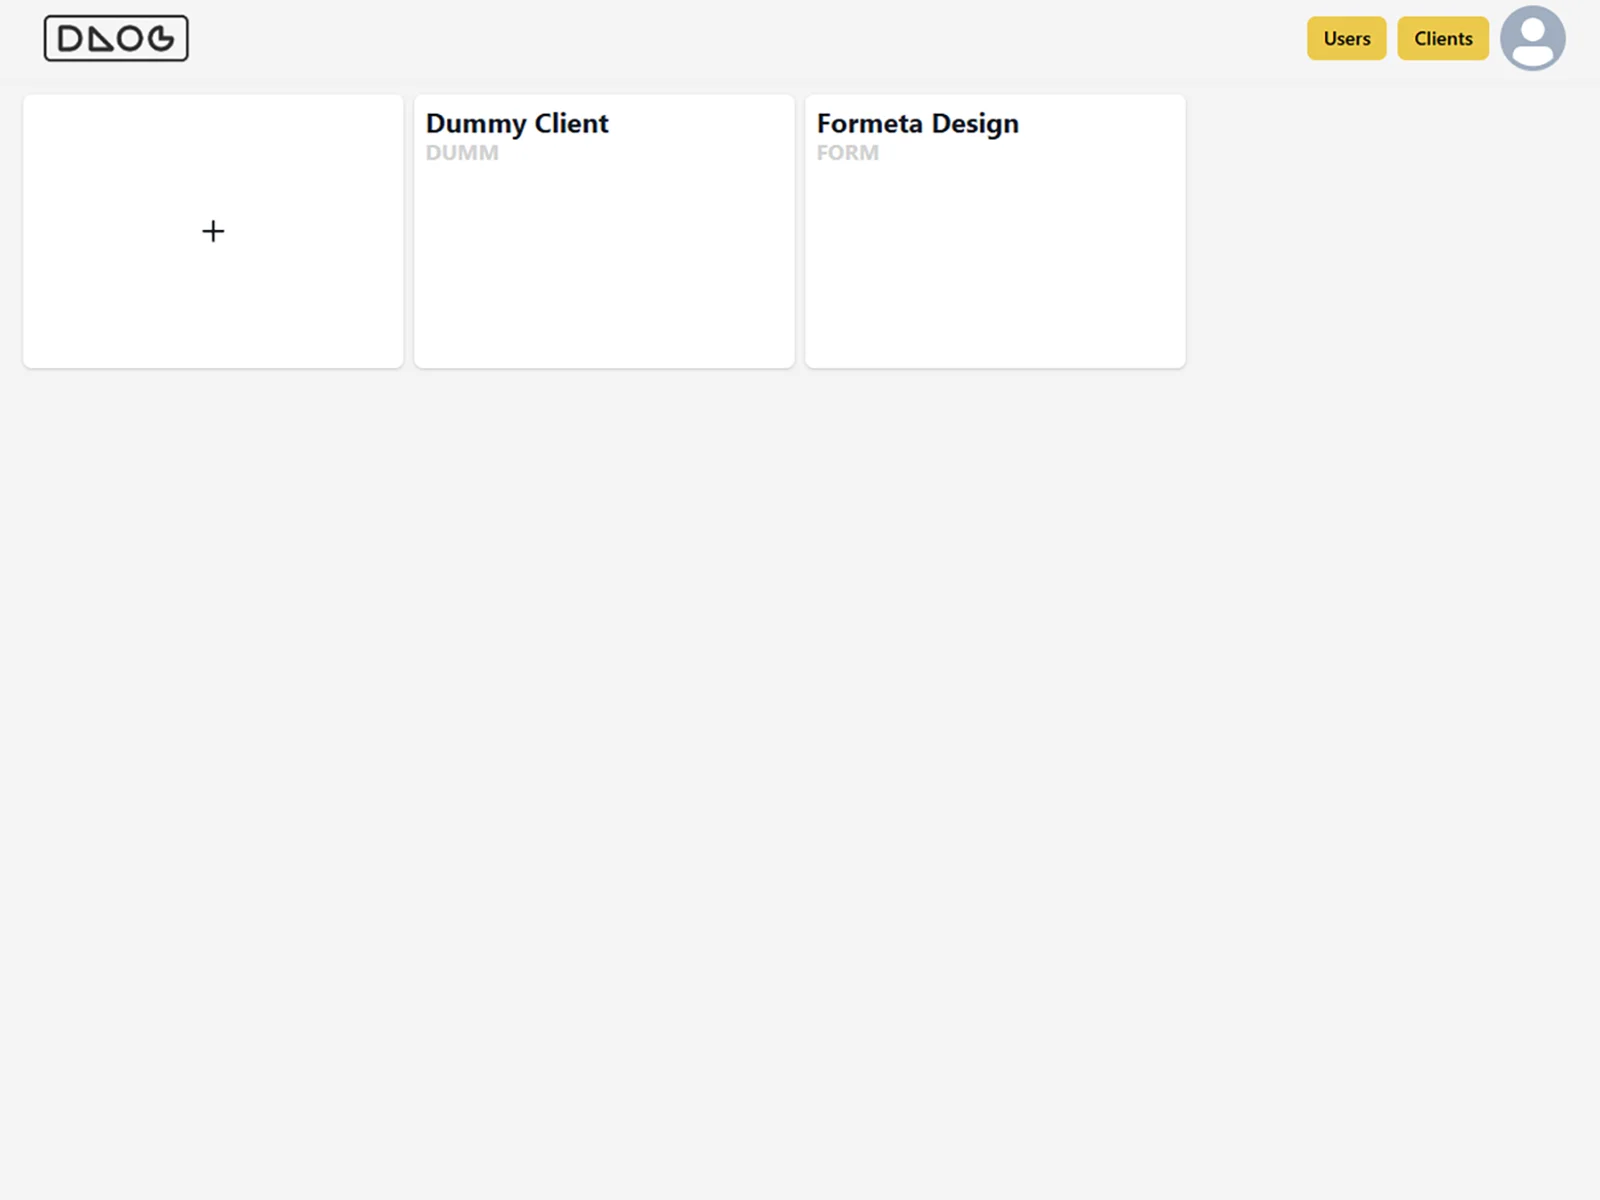Click the Dummy Client title text
Image resolution: width=1600 pixels, height=1200 pixels.
[x=517, y=123]
